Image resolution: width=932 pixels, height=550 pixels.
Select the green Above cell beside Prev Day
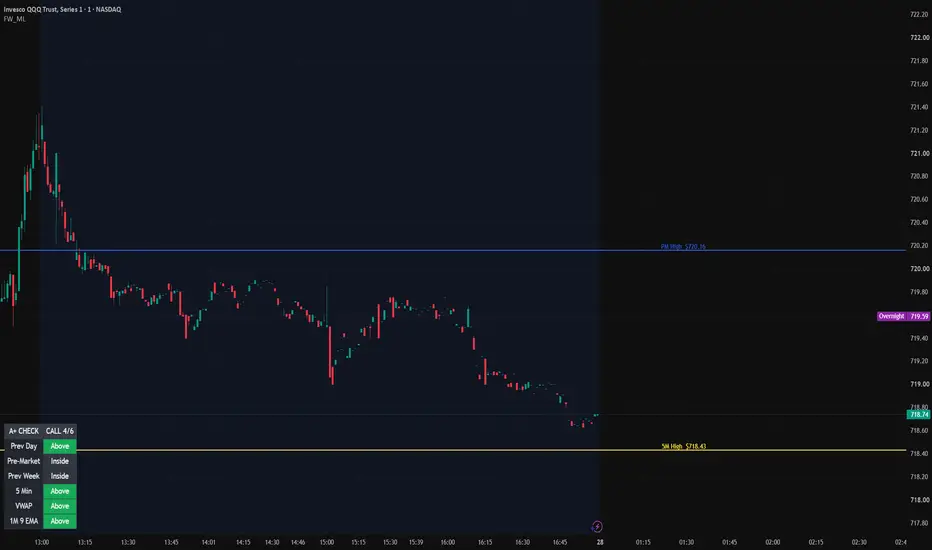click(59, 446)
